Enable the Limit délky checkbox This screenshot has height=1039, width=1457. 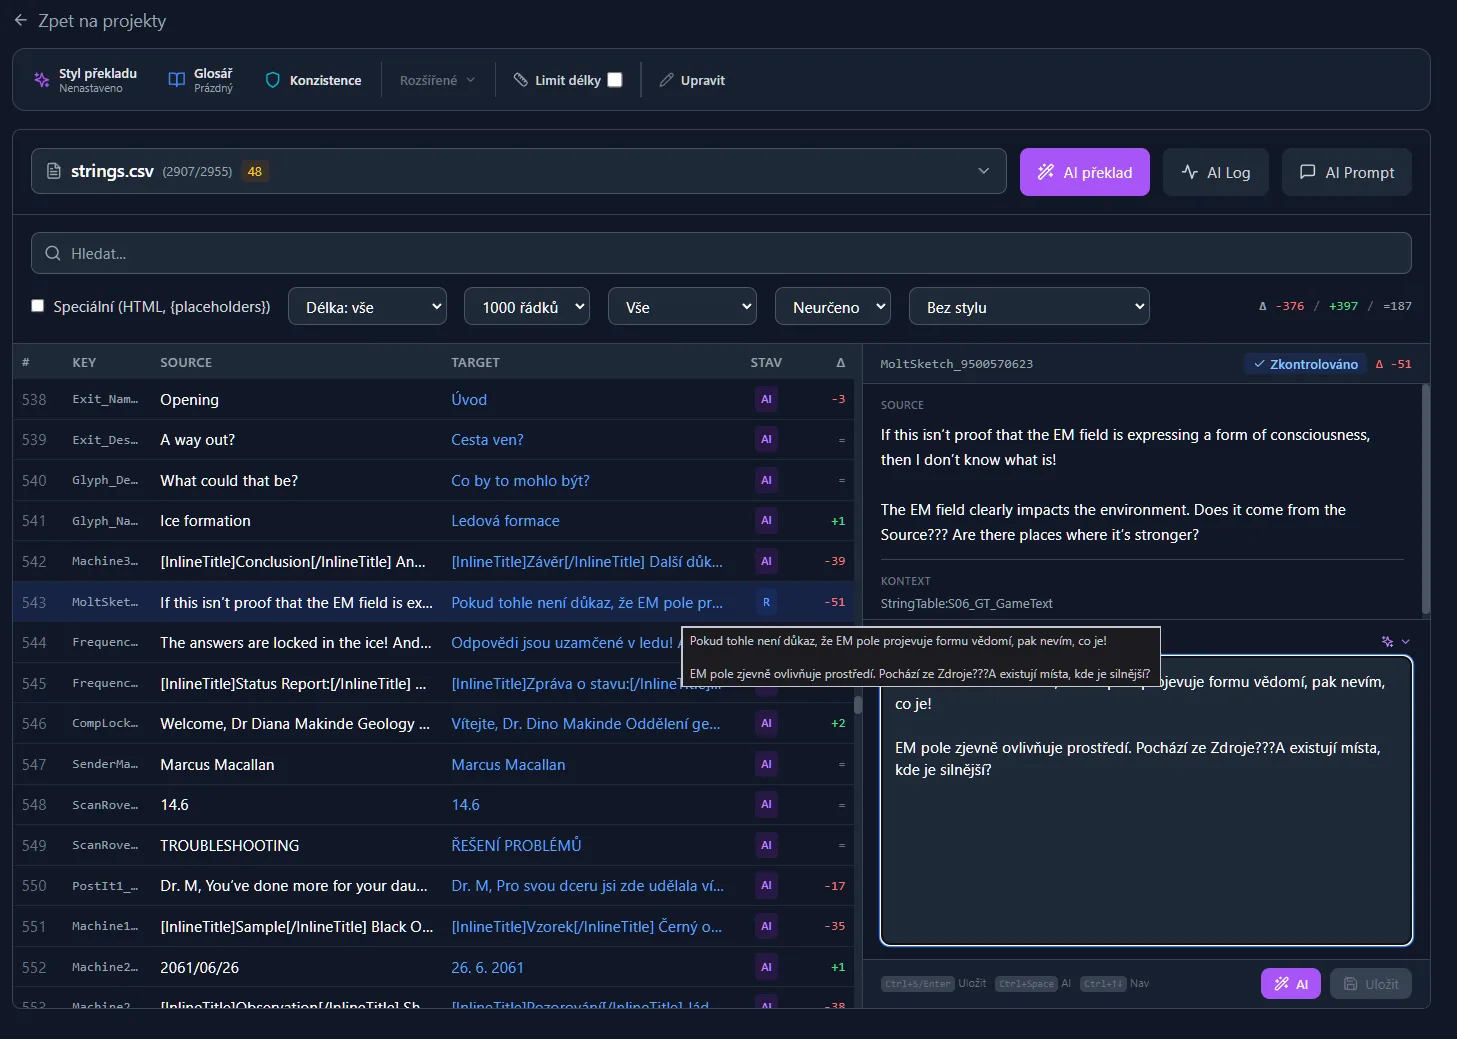[x=615, y=80]
